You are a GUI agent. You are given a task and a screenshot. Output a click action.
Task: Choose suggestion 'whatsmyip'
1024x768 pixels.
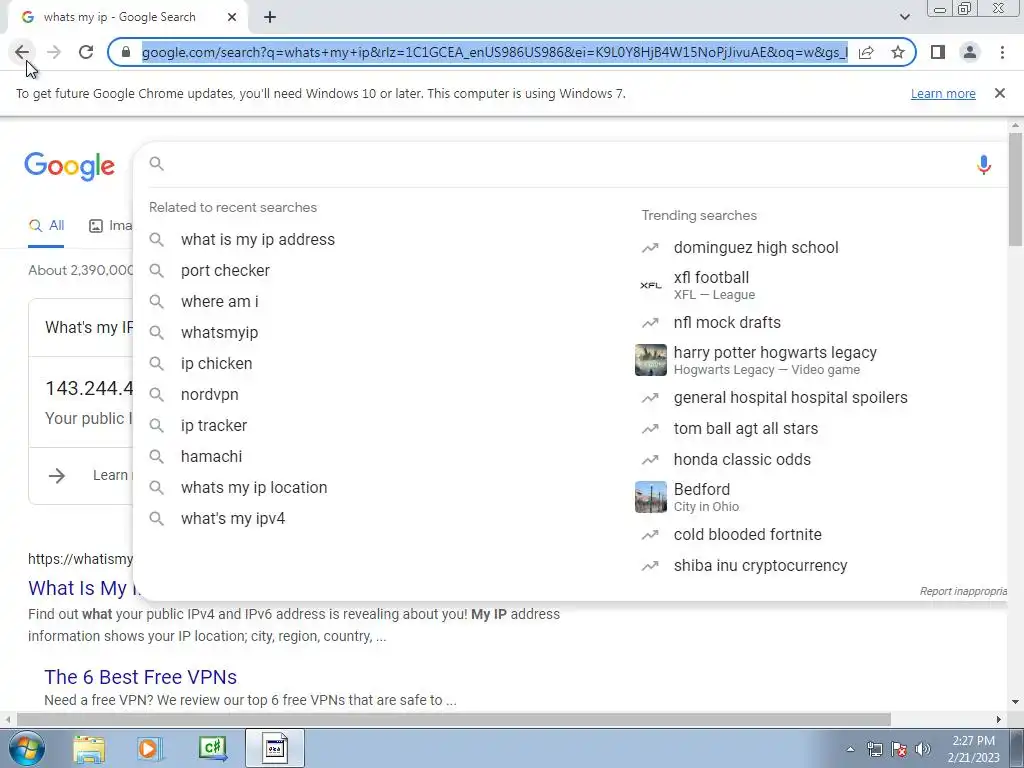219,332
